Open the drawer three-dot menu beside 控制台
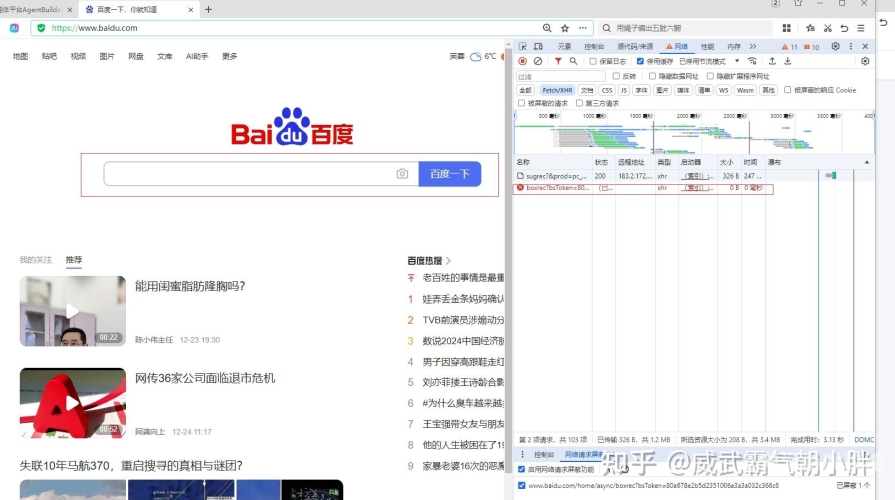 tap(522, 454)
